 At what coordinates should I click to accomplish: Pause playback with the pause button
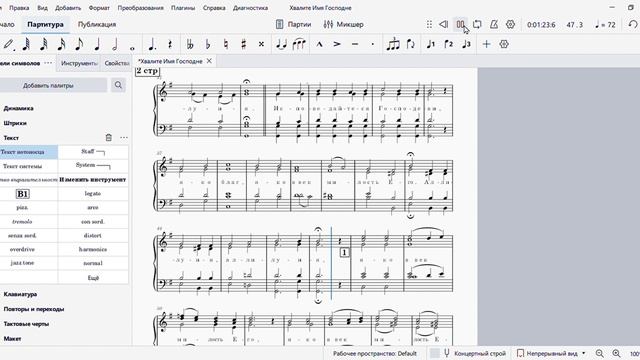click(x=460, y=24)
